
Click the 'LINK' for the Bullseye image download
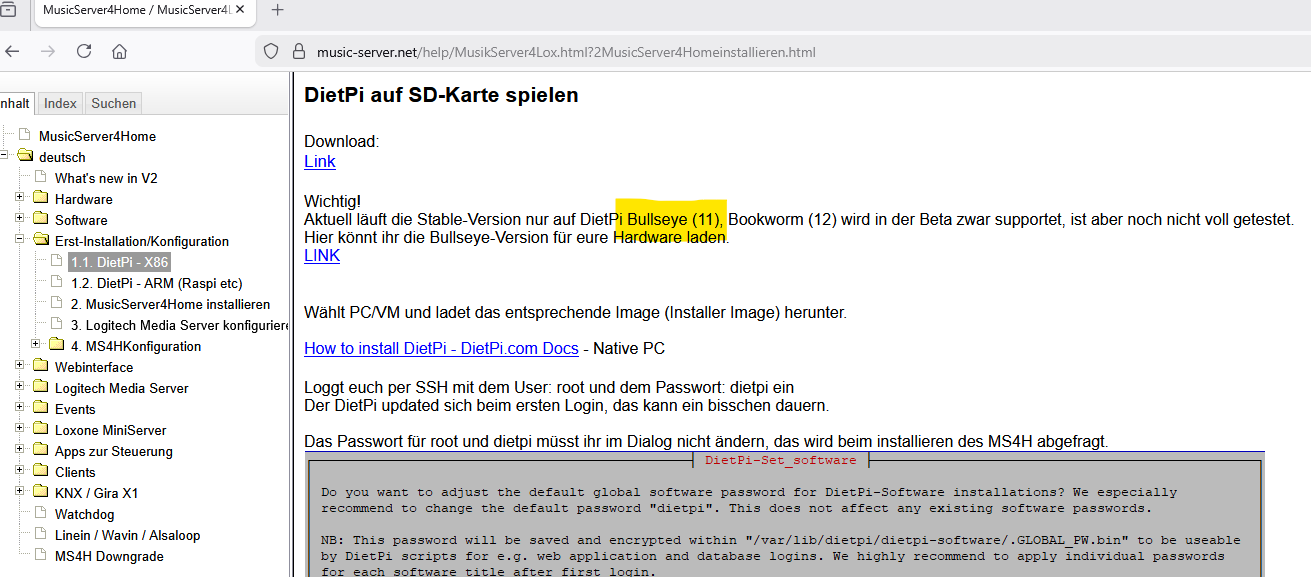pyautogui.click(x=321, y=255)
